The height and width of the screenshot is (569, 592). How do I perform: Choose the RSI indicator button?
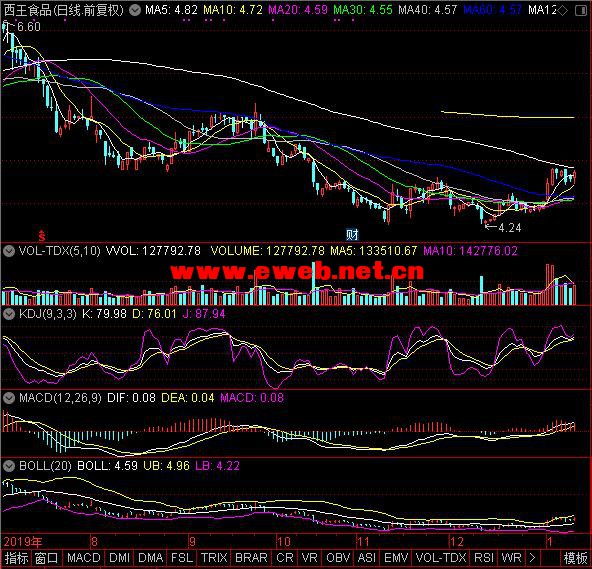point(484,558)
